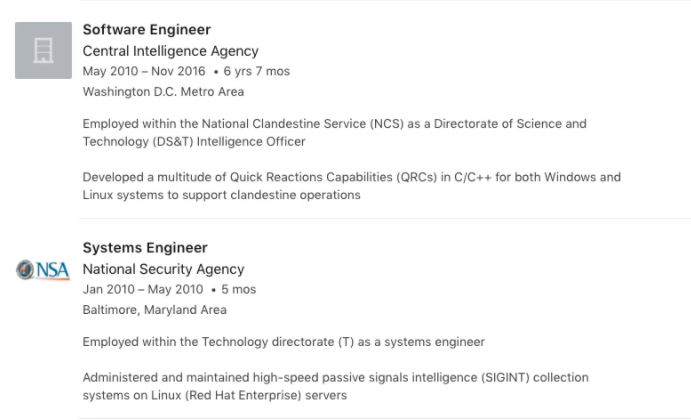Click the divider between the two job entries
Viewport: 691px width, 420px height.
[x=385, y=218]
